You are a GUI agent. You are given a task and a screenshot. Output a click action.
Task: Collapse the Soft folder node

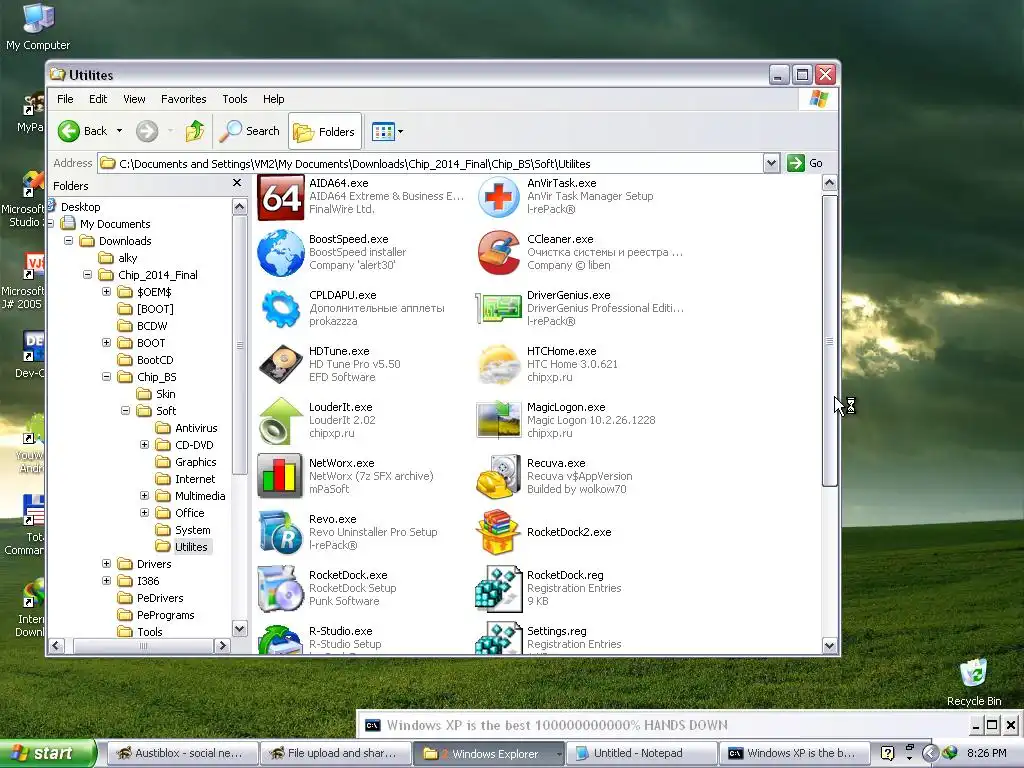tap(125, 411)
